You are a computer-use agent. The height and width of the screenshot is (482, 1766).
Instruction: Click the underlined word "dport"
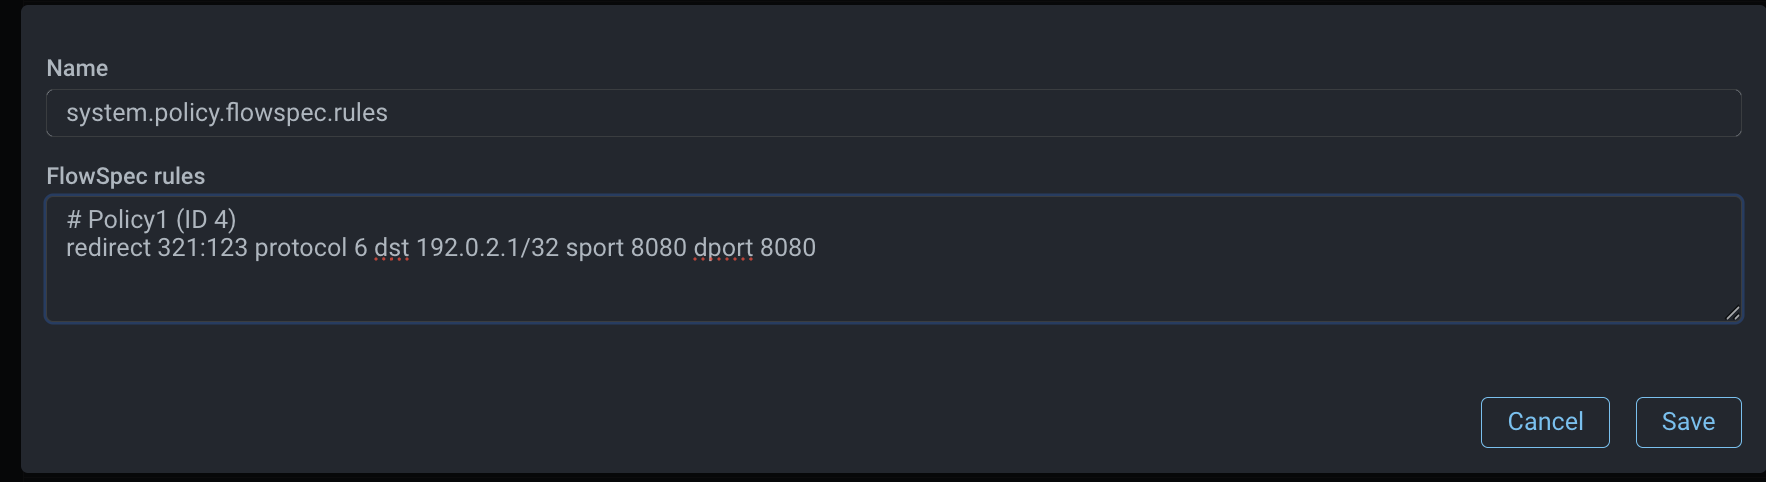[723, 248]
